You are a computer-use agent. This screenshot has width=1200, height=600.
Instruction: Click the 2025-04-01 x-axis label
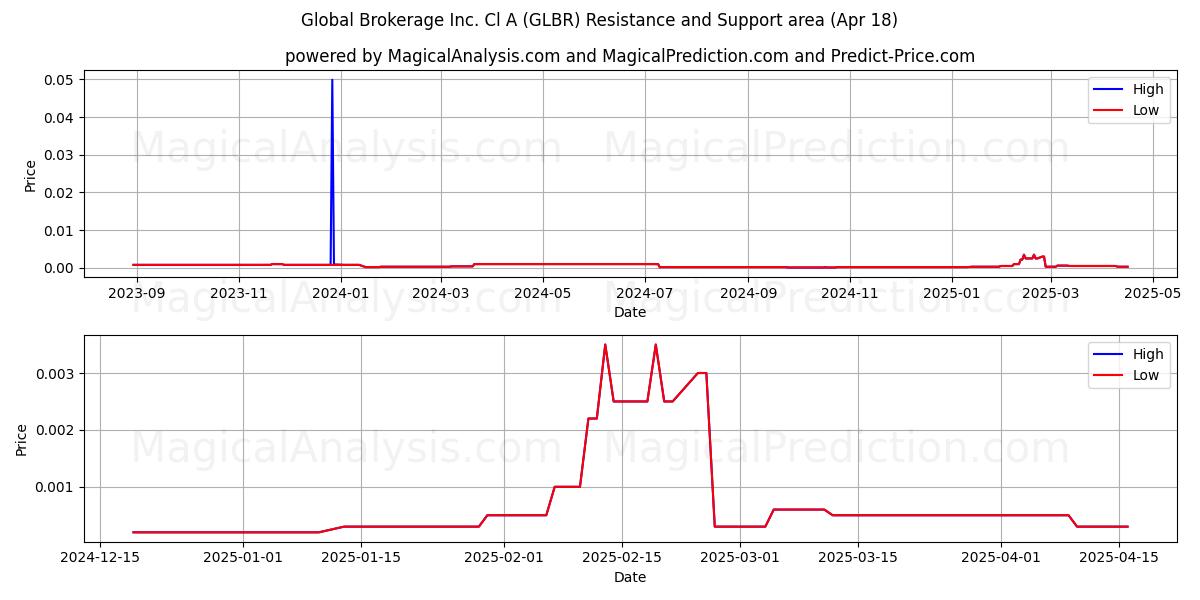pyautogui.click(x=1001, y=558)
